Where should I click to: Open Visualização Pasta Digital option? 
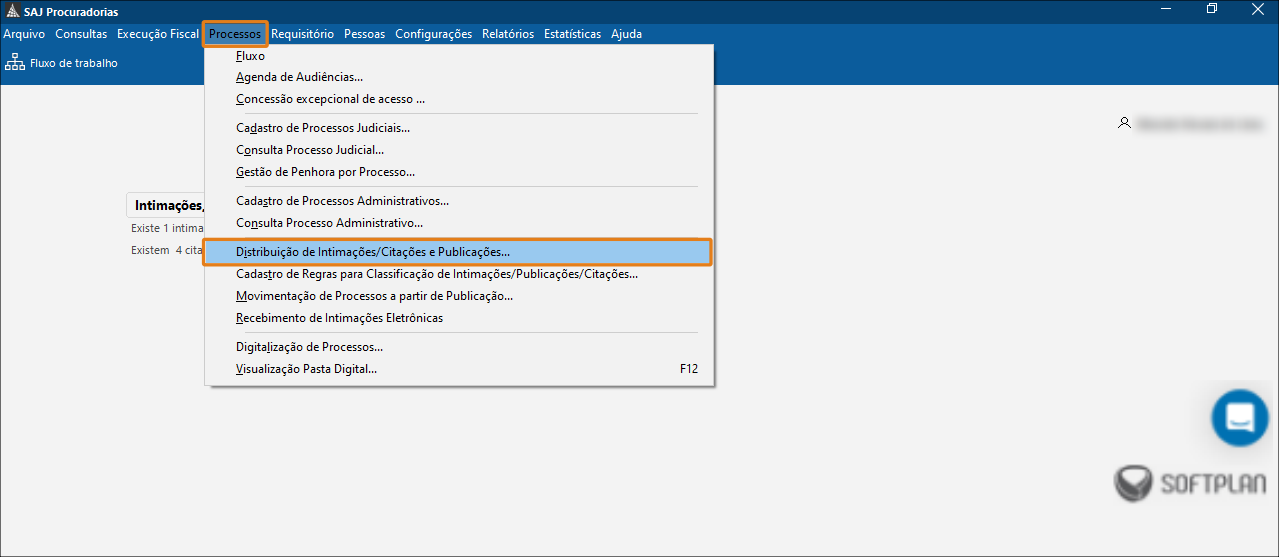click(x=306, y=369)
